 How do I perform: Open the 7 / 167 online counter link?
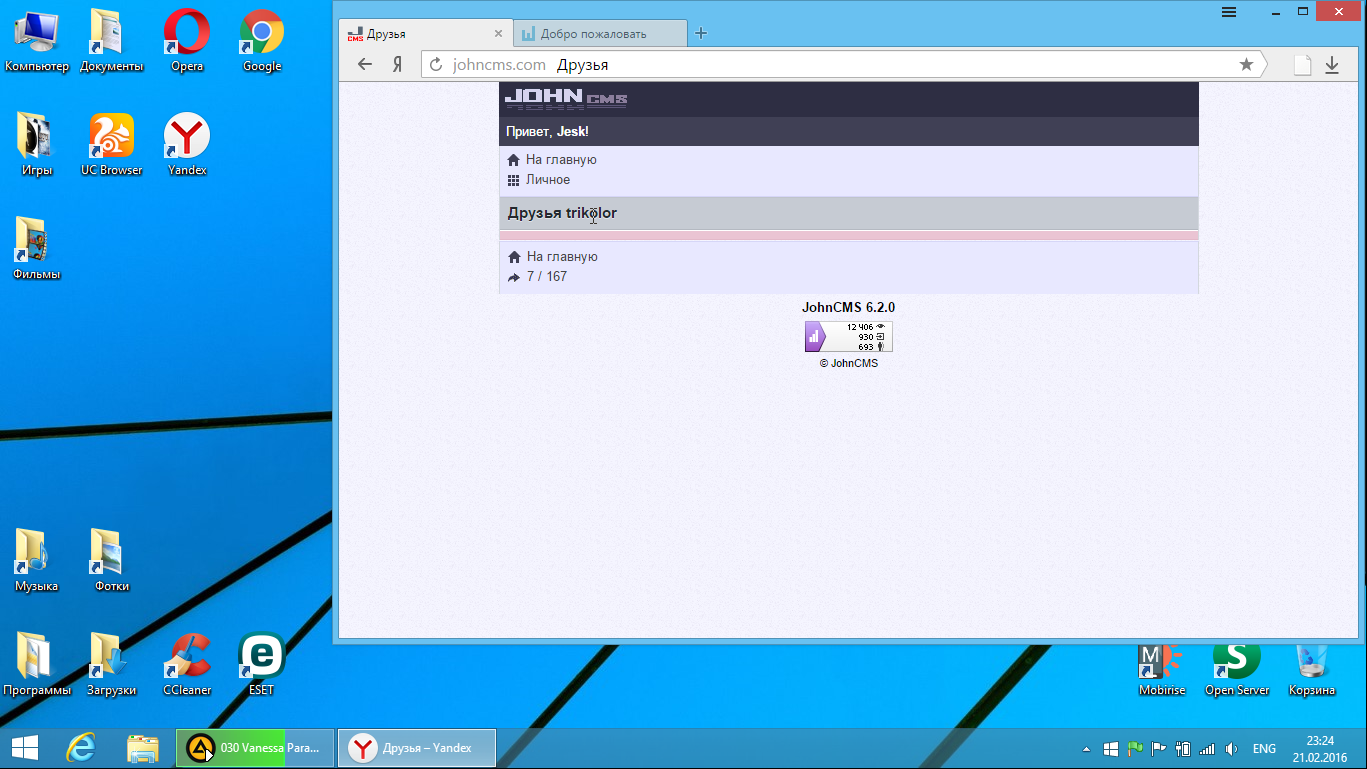tap(546, 276)
